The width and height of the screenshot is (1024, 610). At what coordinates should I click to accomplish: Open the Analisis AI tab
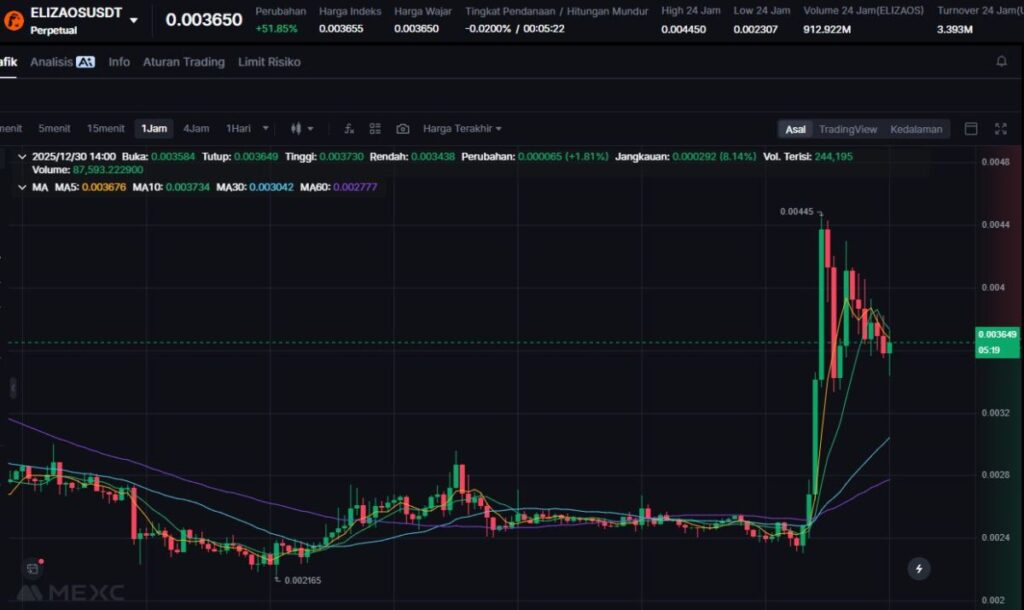62,62
